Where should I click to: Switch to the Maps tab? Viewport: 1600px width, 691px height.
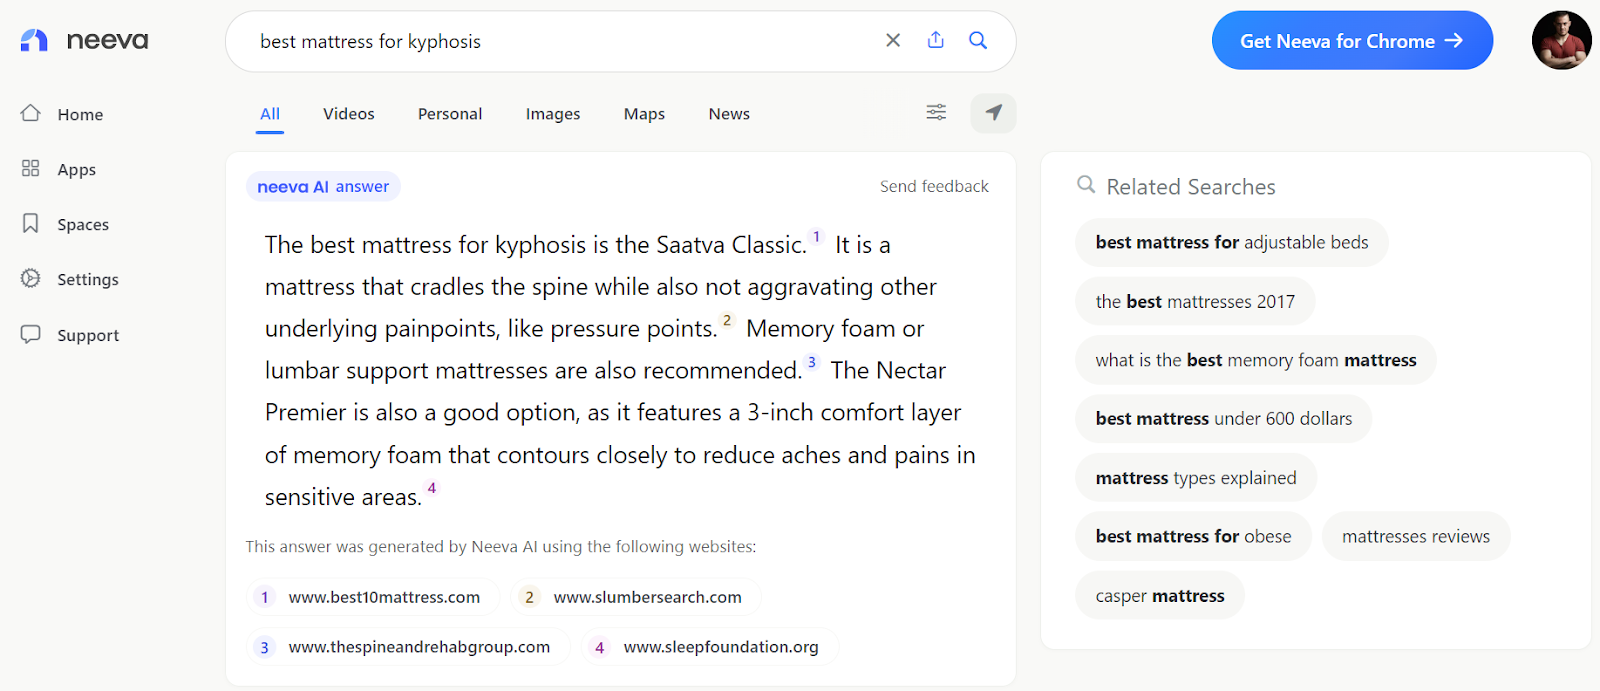644,114
